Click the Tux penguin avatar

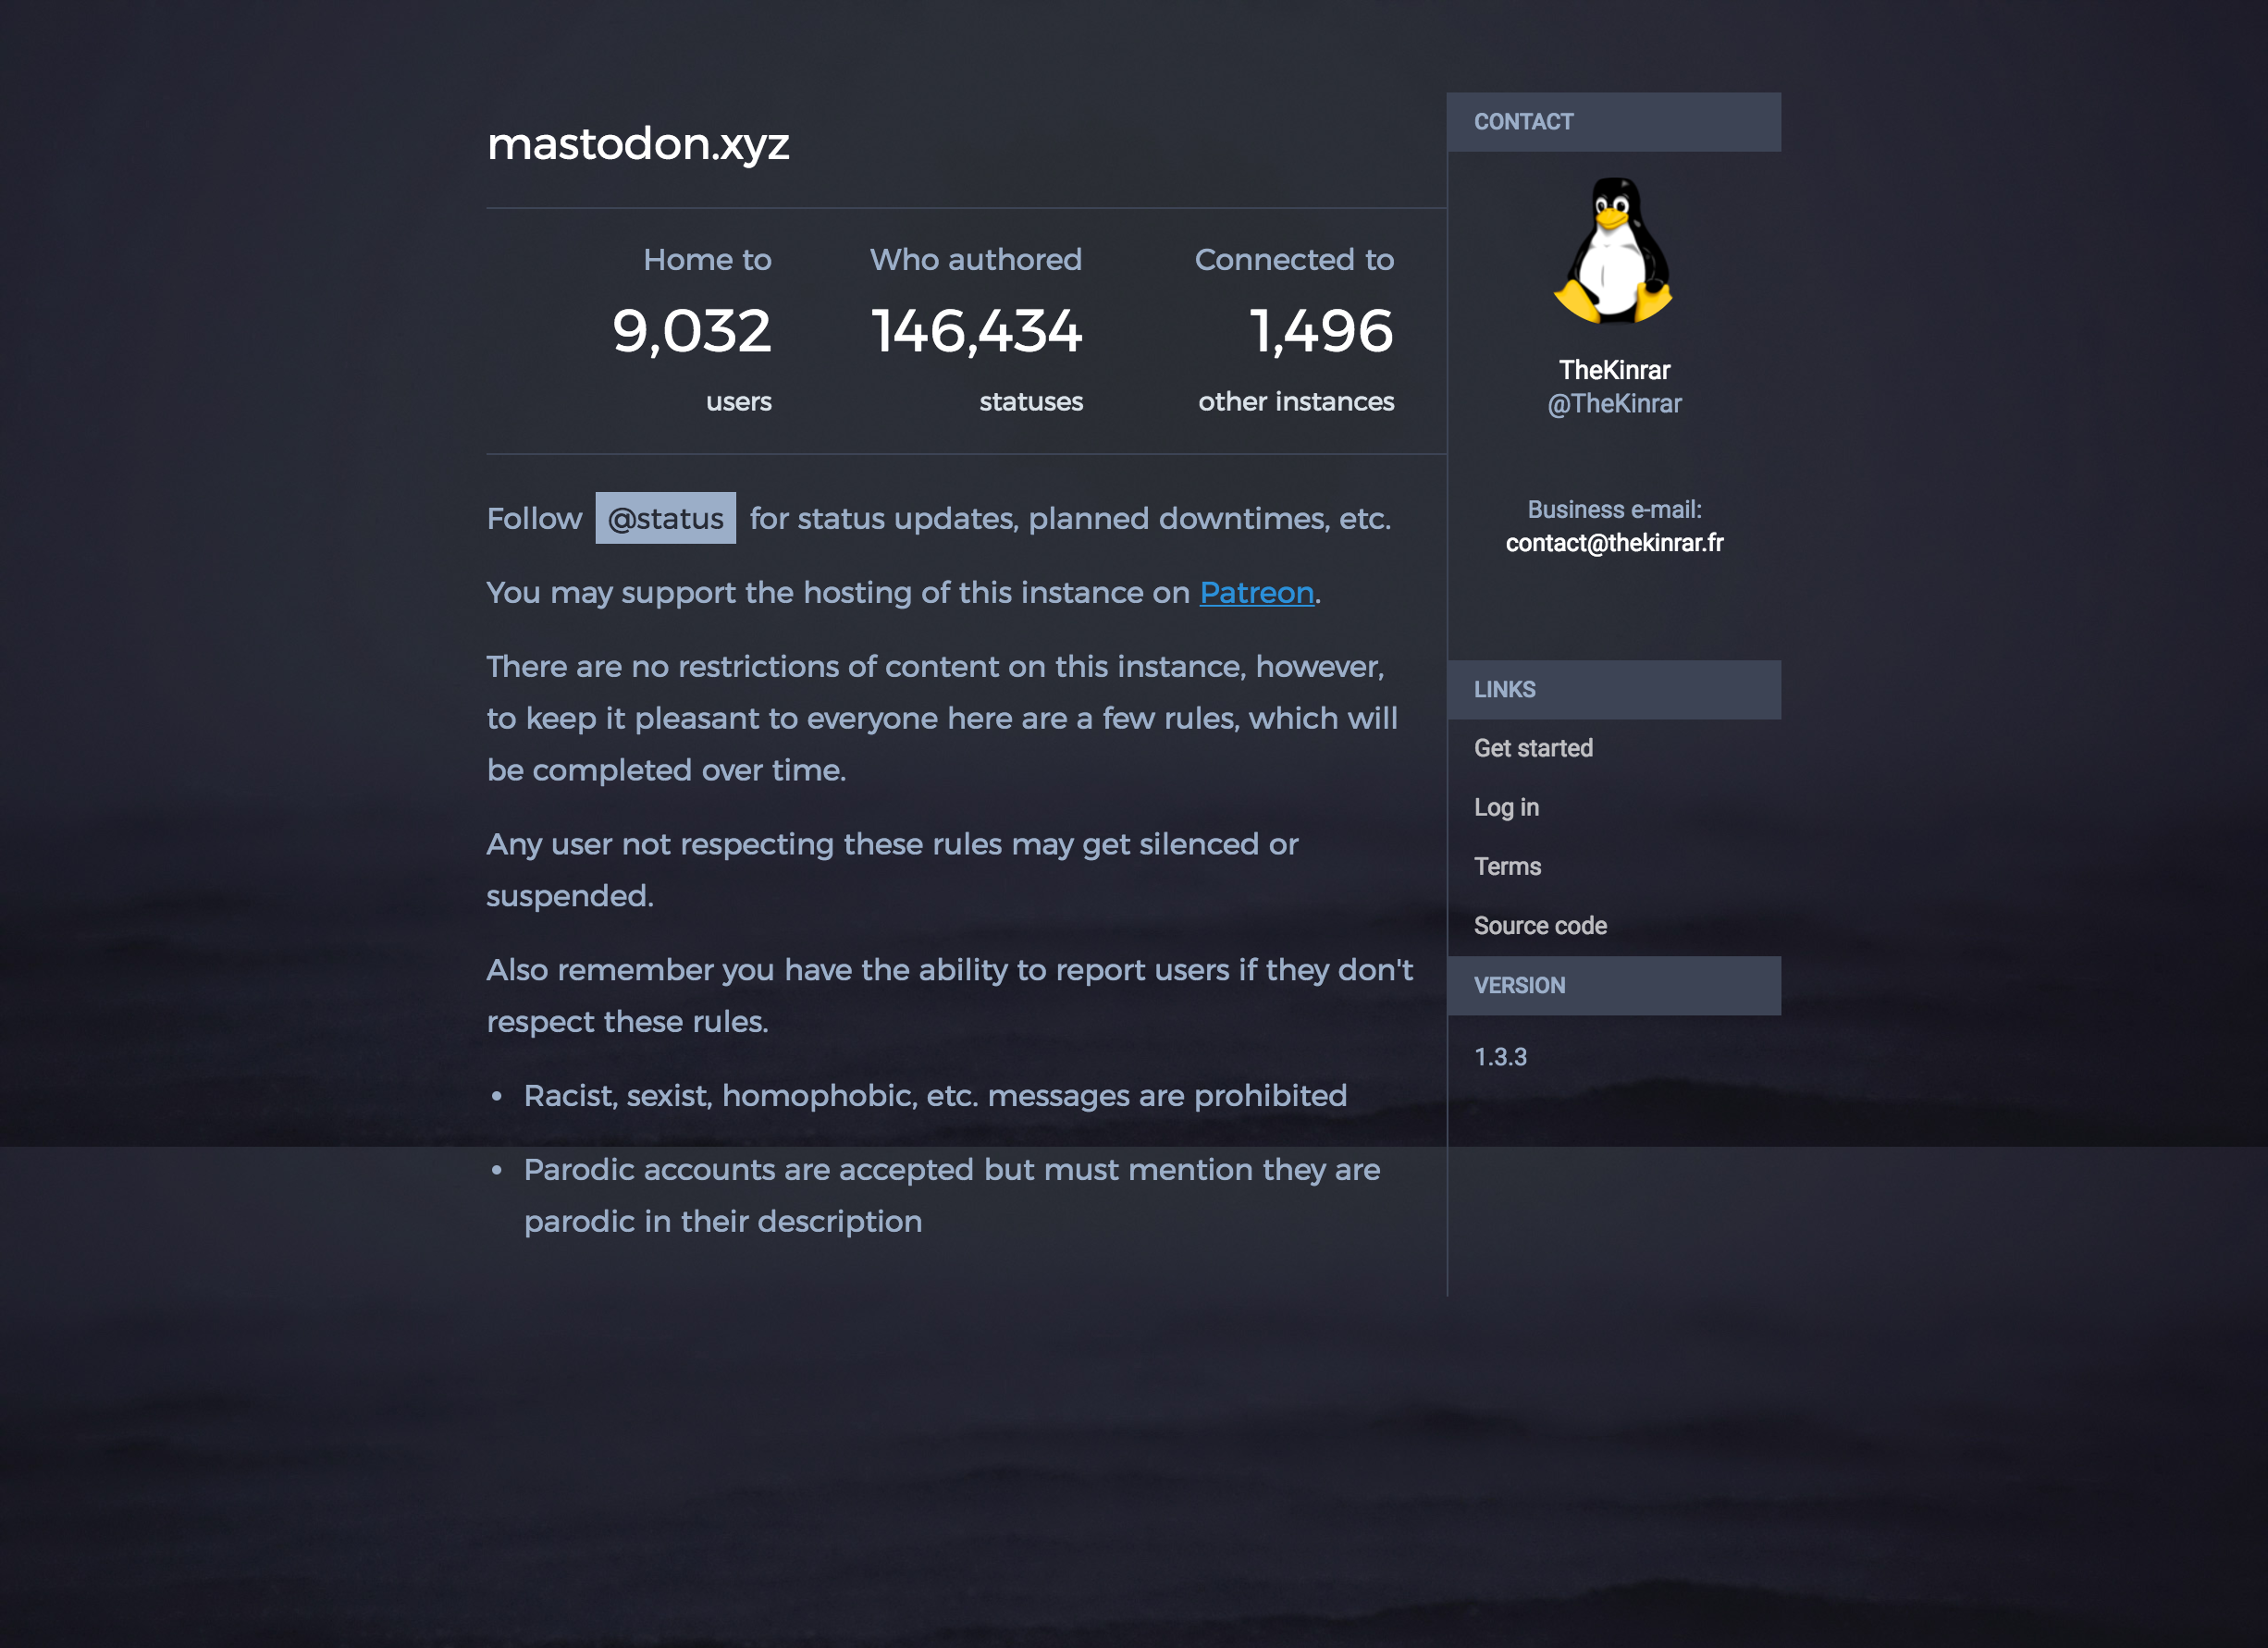pyautogui.click(x=1613, y=251)
